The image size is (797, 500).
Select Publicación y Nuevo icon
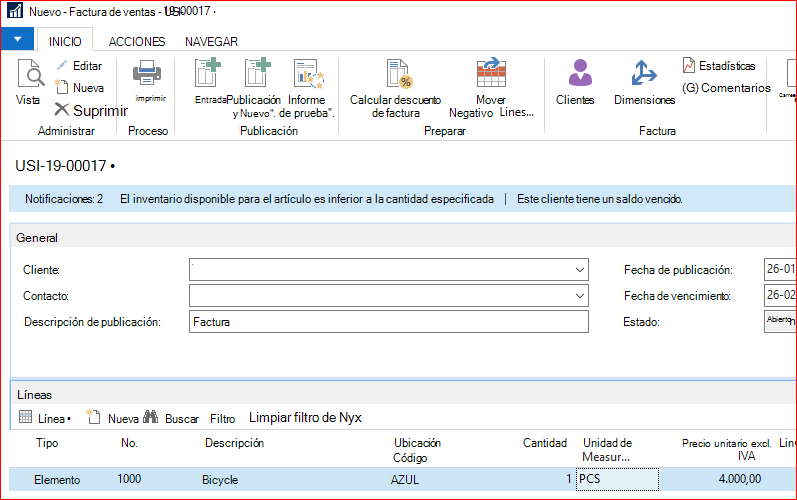coord(257,72)
